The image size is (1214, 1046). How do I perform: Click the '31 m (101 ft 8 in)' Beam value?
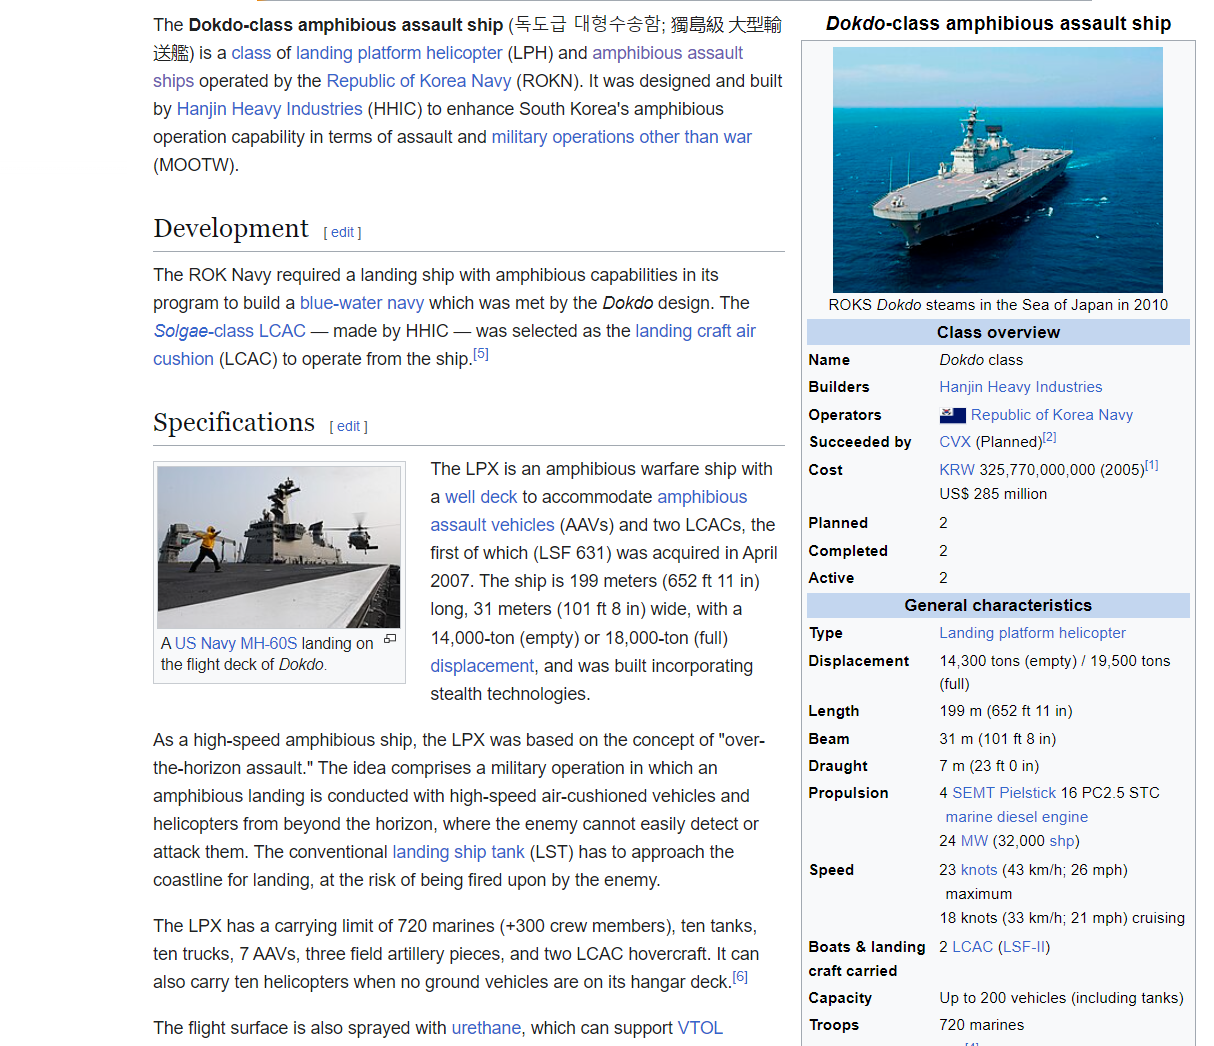click(997, 739)
